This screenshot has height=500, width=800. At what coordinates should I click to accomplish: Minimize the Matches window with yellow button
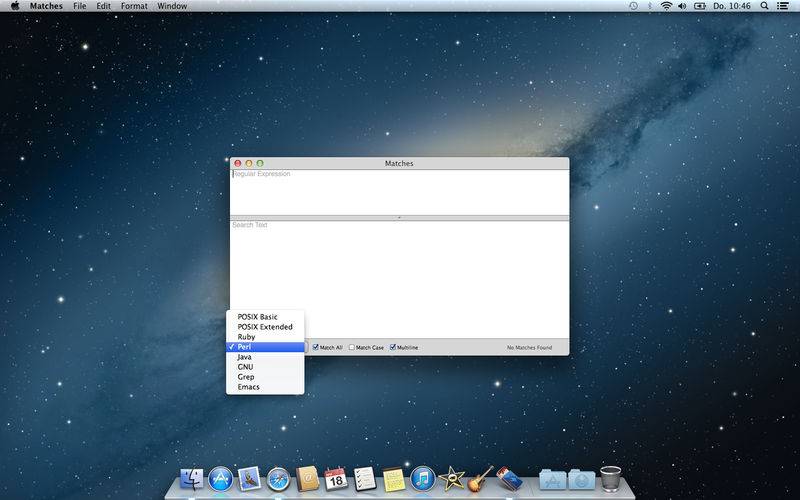pyautogui.click(x=249, y=163)
